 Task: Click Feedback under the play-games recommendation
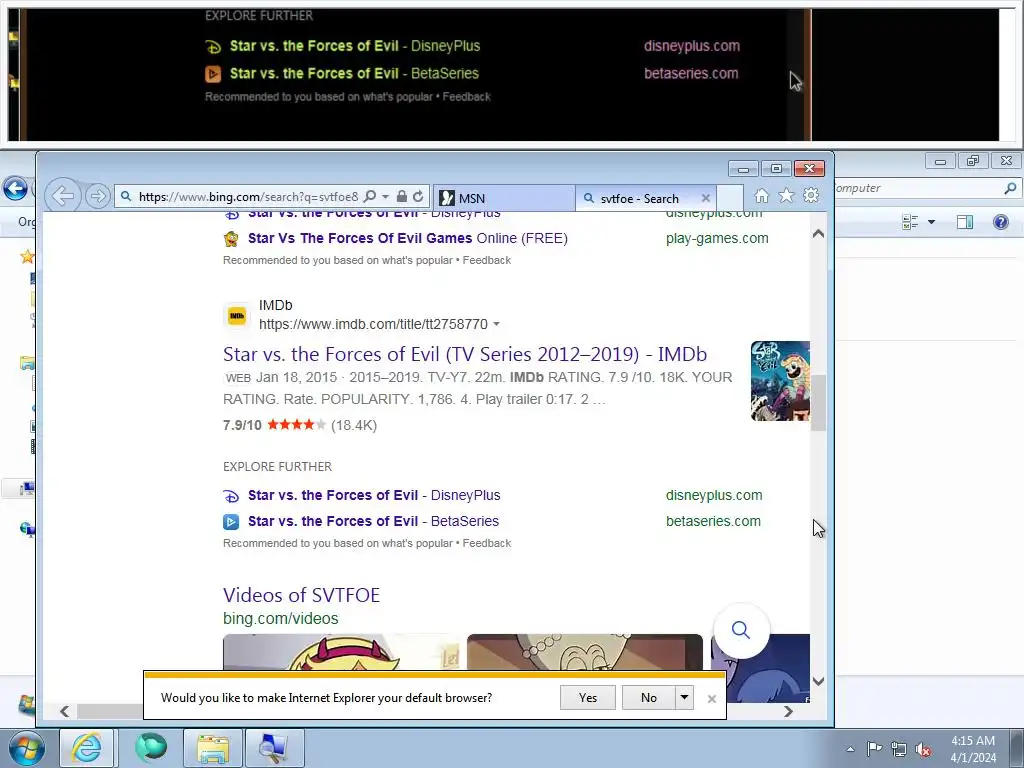487,260
